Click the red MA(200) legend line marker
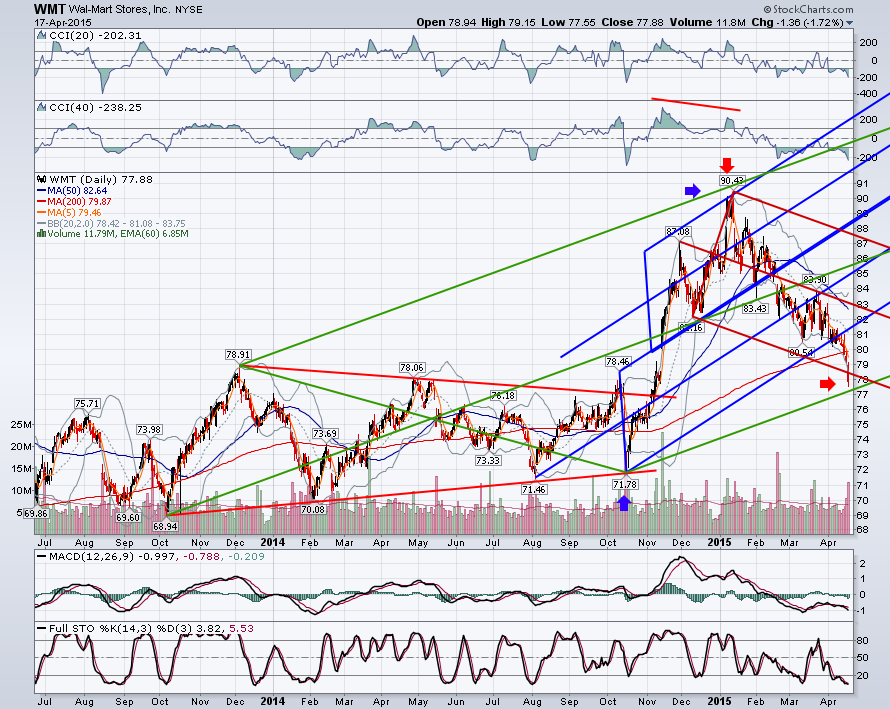Screen dimensions: 890x709 coord(41,202)
